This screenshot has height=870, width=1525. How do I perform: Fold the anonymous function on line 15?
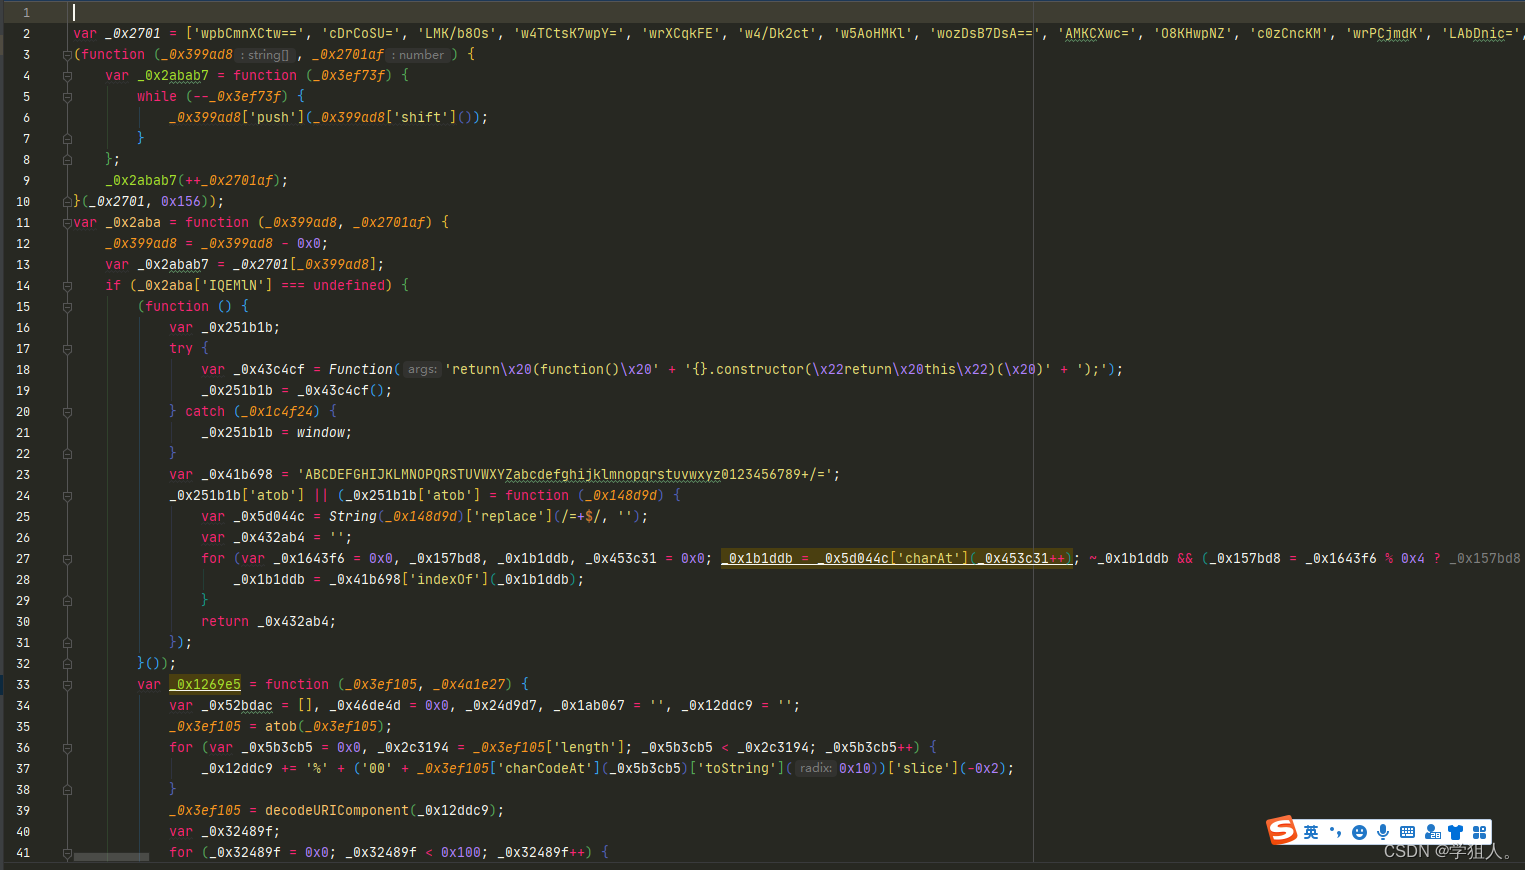(67, 306)
